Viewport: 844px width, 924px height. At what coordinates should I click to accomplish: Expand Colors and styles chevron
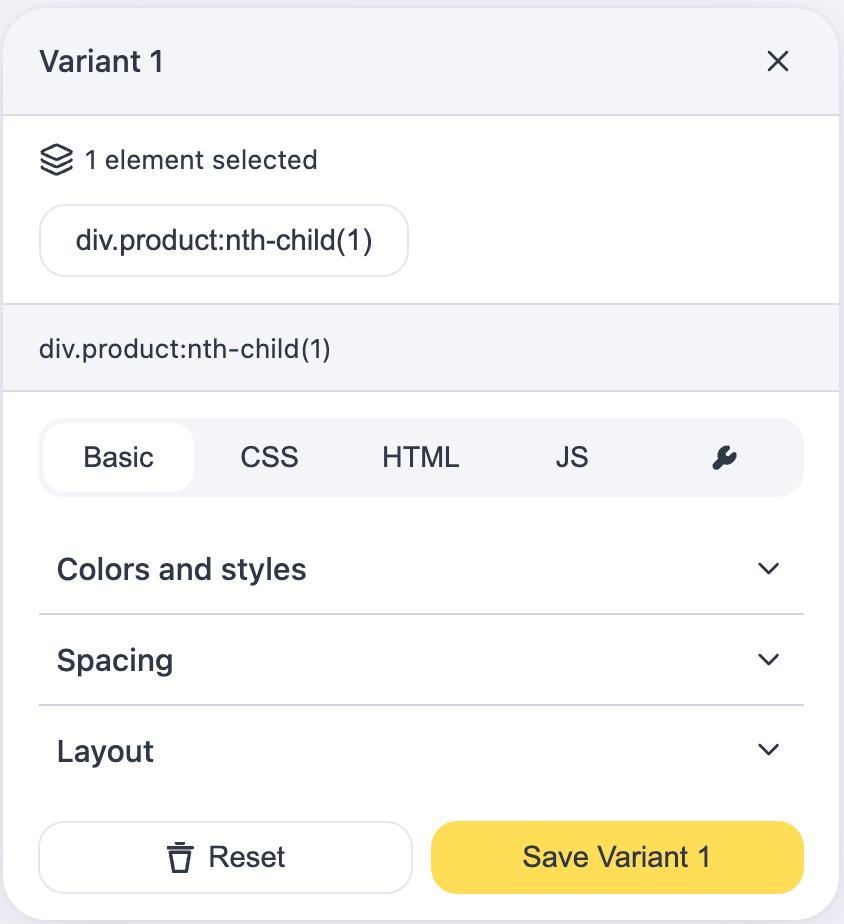coord(768,569)
